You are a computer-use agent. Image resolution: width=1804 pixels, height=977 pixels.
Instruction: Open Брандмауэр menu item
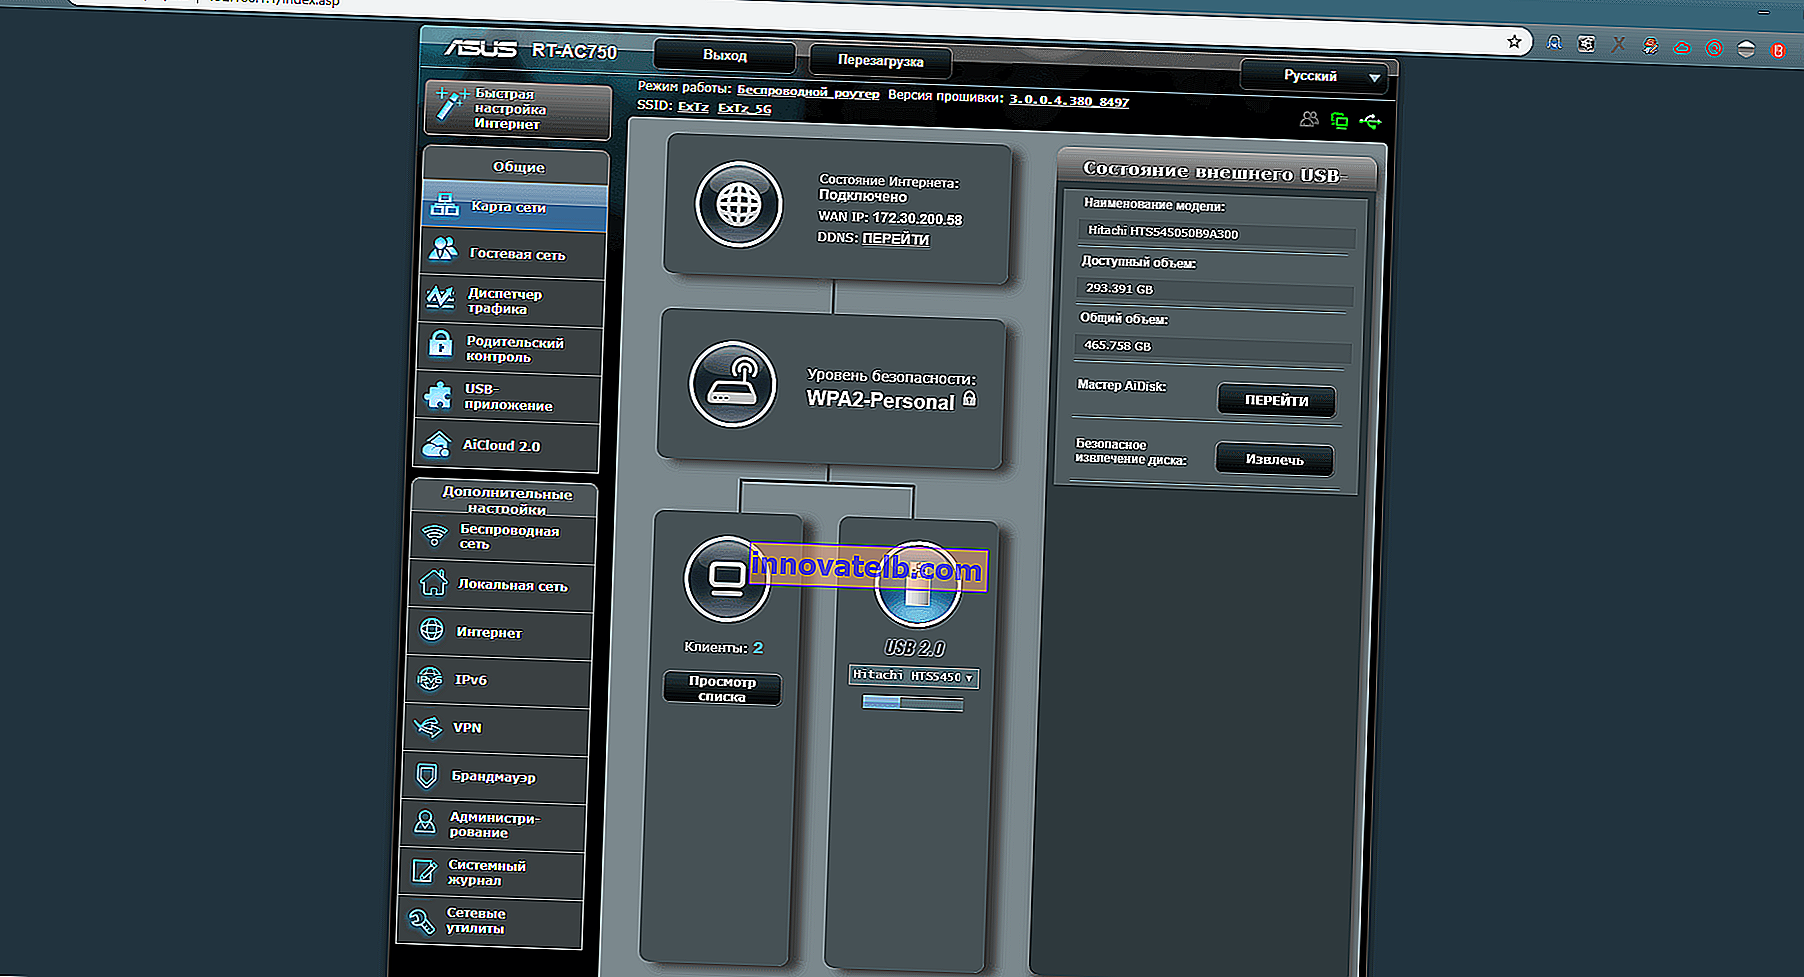[x=493, y=777]
